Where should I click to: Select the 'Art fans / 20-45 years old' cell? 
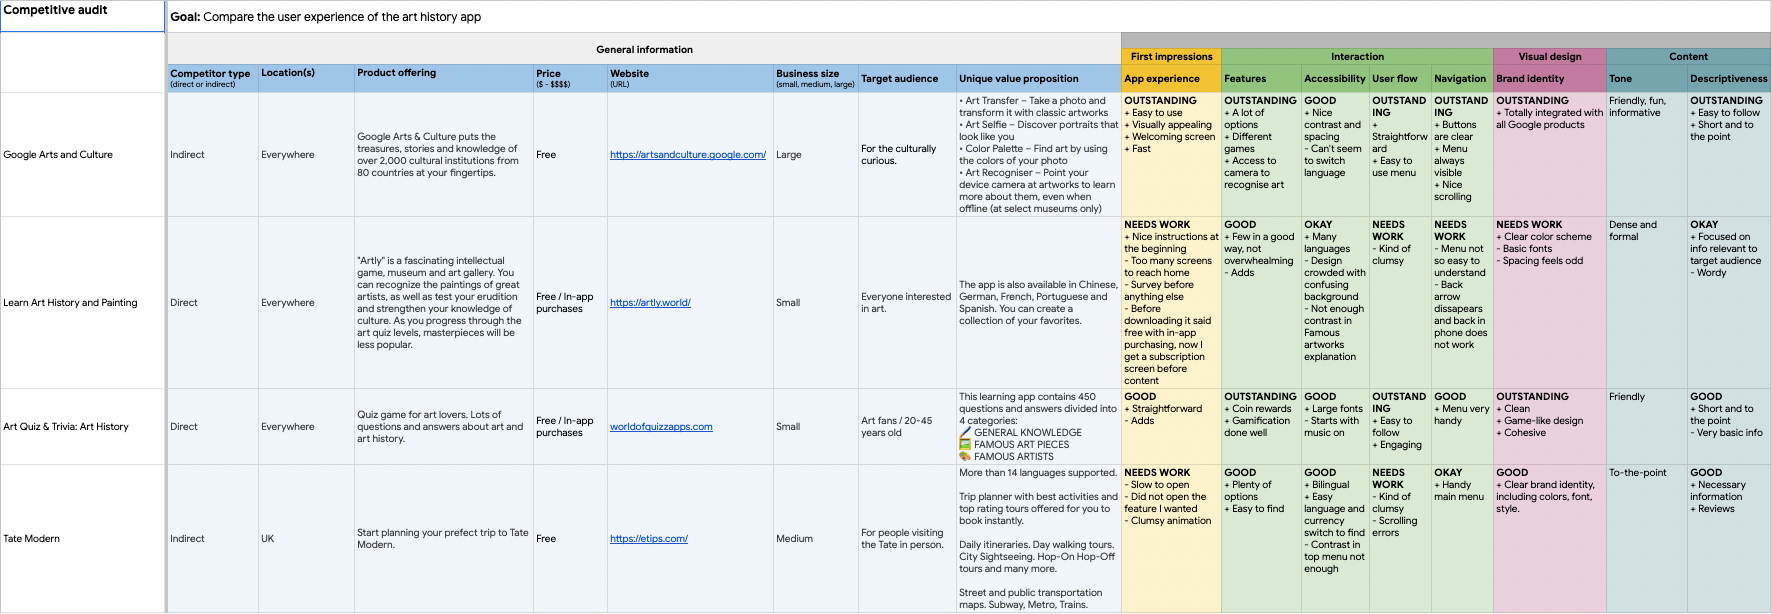pyautogui.click(x=907, y=427)
